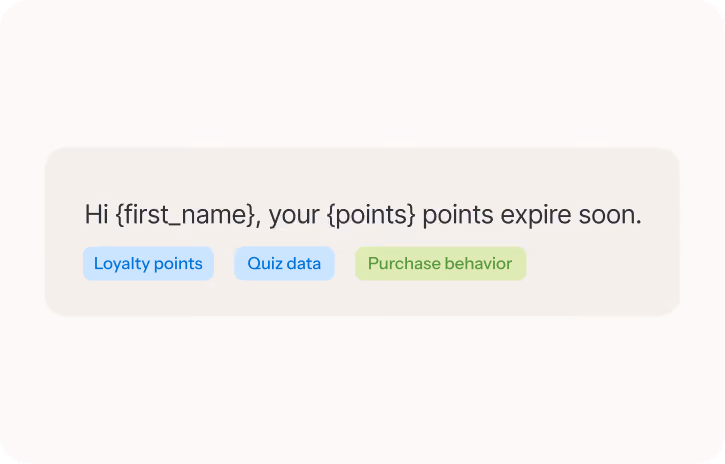Click the light background above the message card
725x464 pixels.
tap(362, 74)
